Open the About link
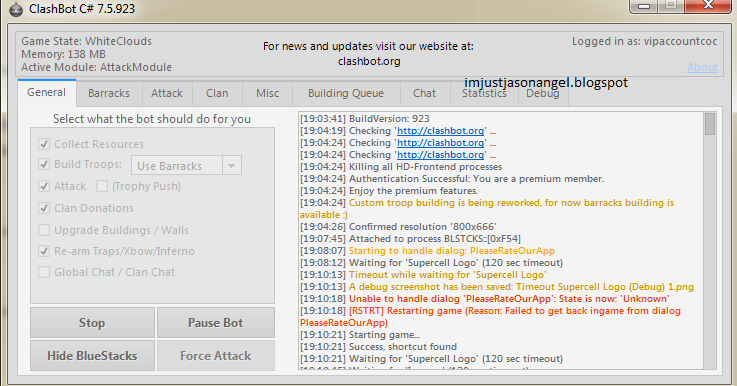The height and width of the screenshot is (386, 737). click(702, 67)
